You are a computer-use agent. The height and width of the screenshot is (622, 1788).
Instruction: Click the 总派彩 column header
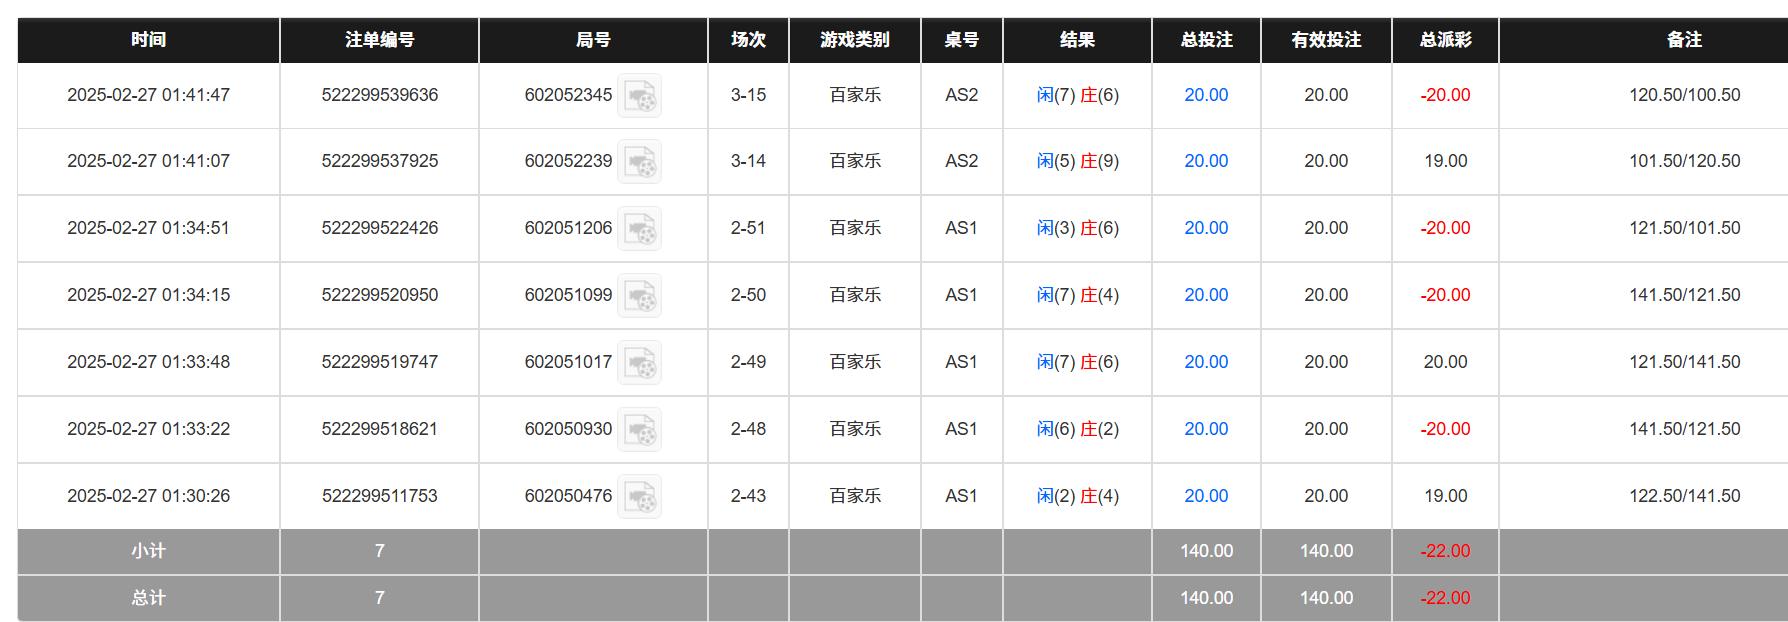[x=1445, y=40]
